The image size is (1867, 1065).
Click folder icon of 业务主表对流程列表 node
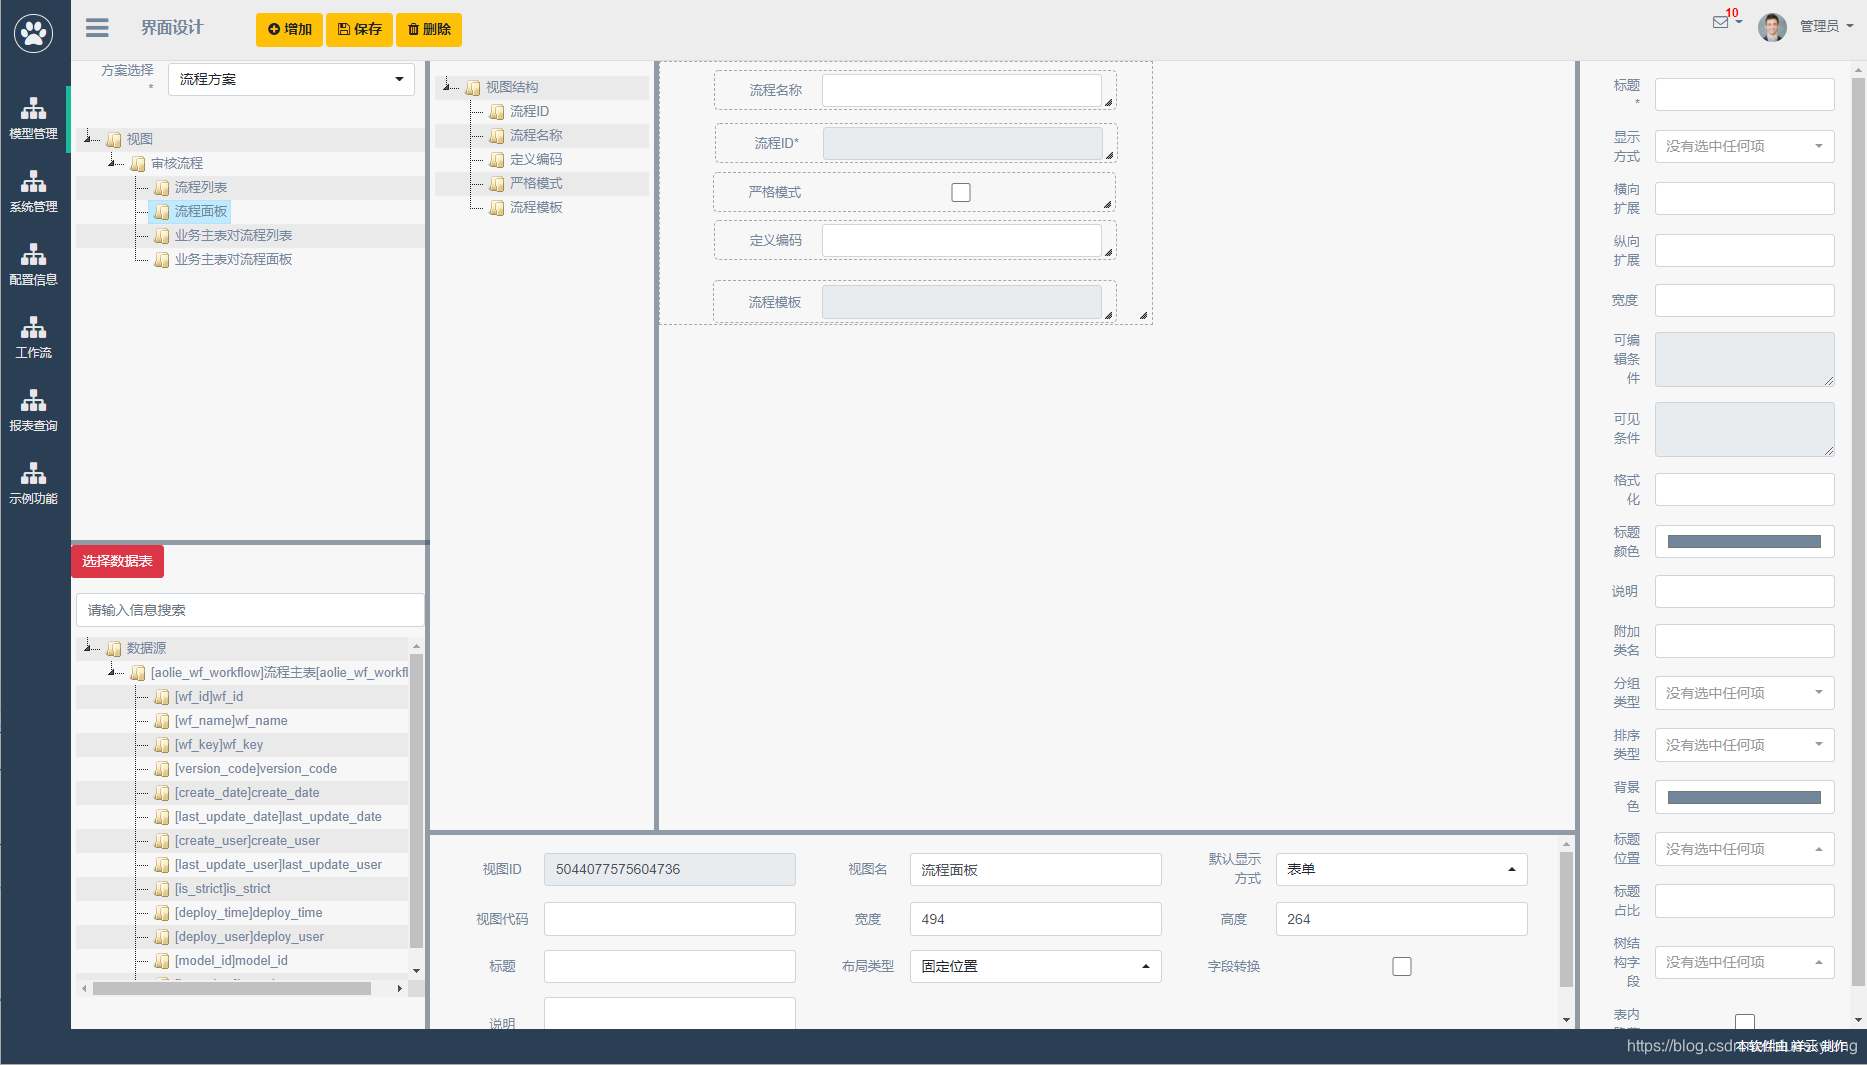162,236
